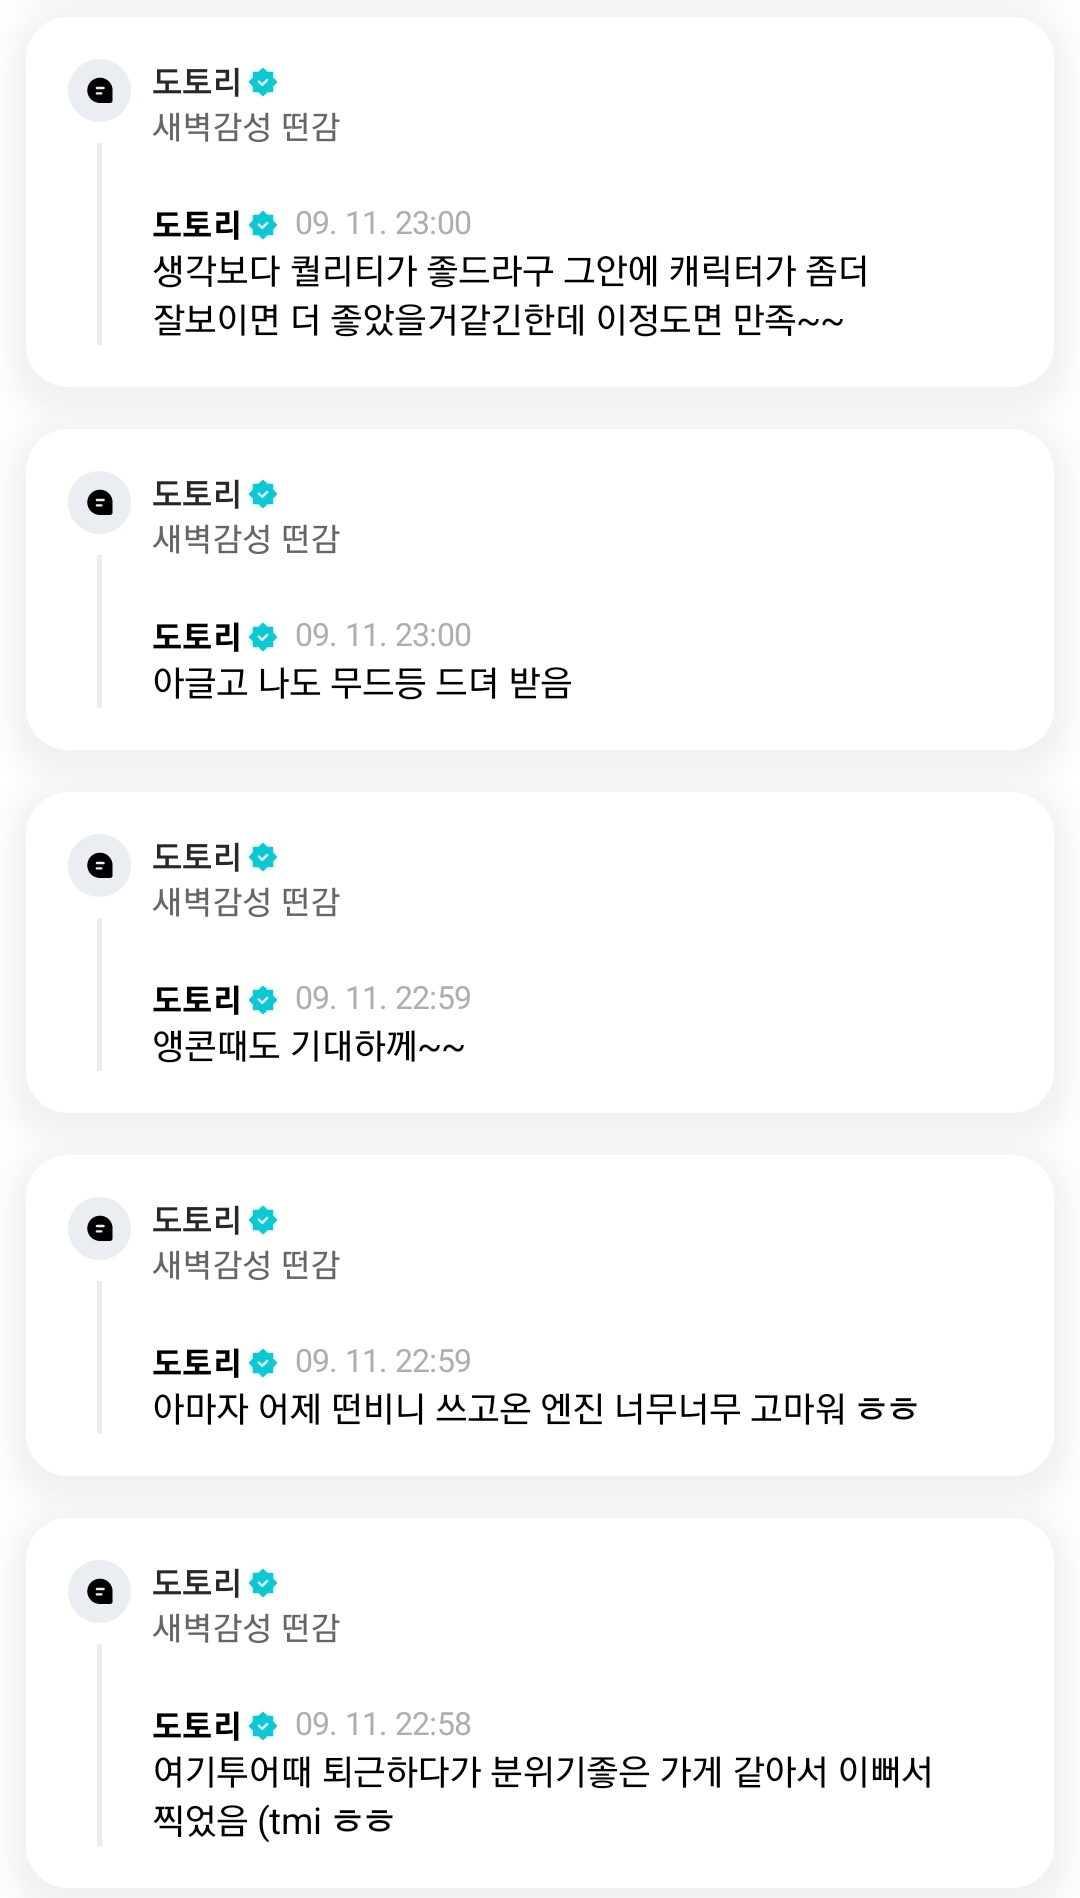
Task: Click verified badge on bold 도토리 above "아마자 어제"
Action: click(x=263, y=1362)
